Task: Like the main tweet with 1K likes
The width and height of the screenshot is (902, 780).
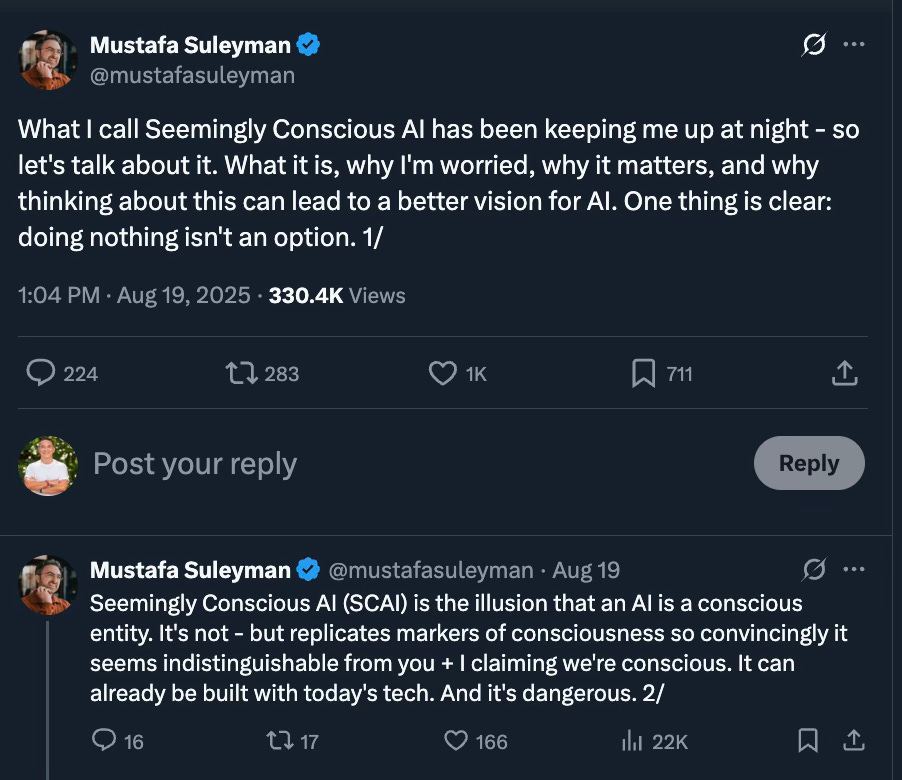Action: click(x=442, y=373)
